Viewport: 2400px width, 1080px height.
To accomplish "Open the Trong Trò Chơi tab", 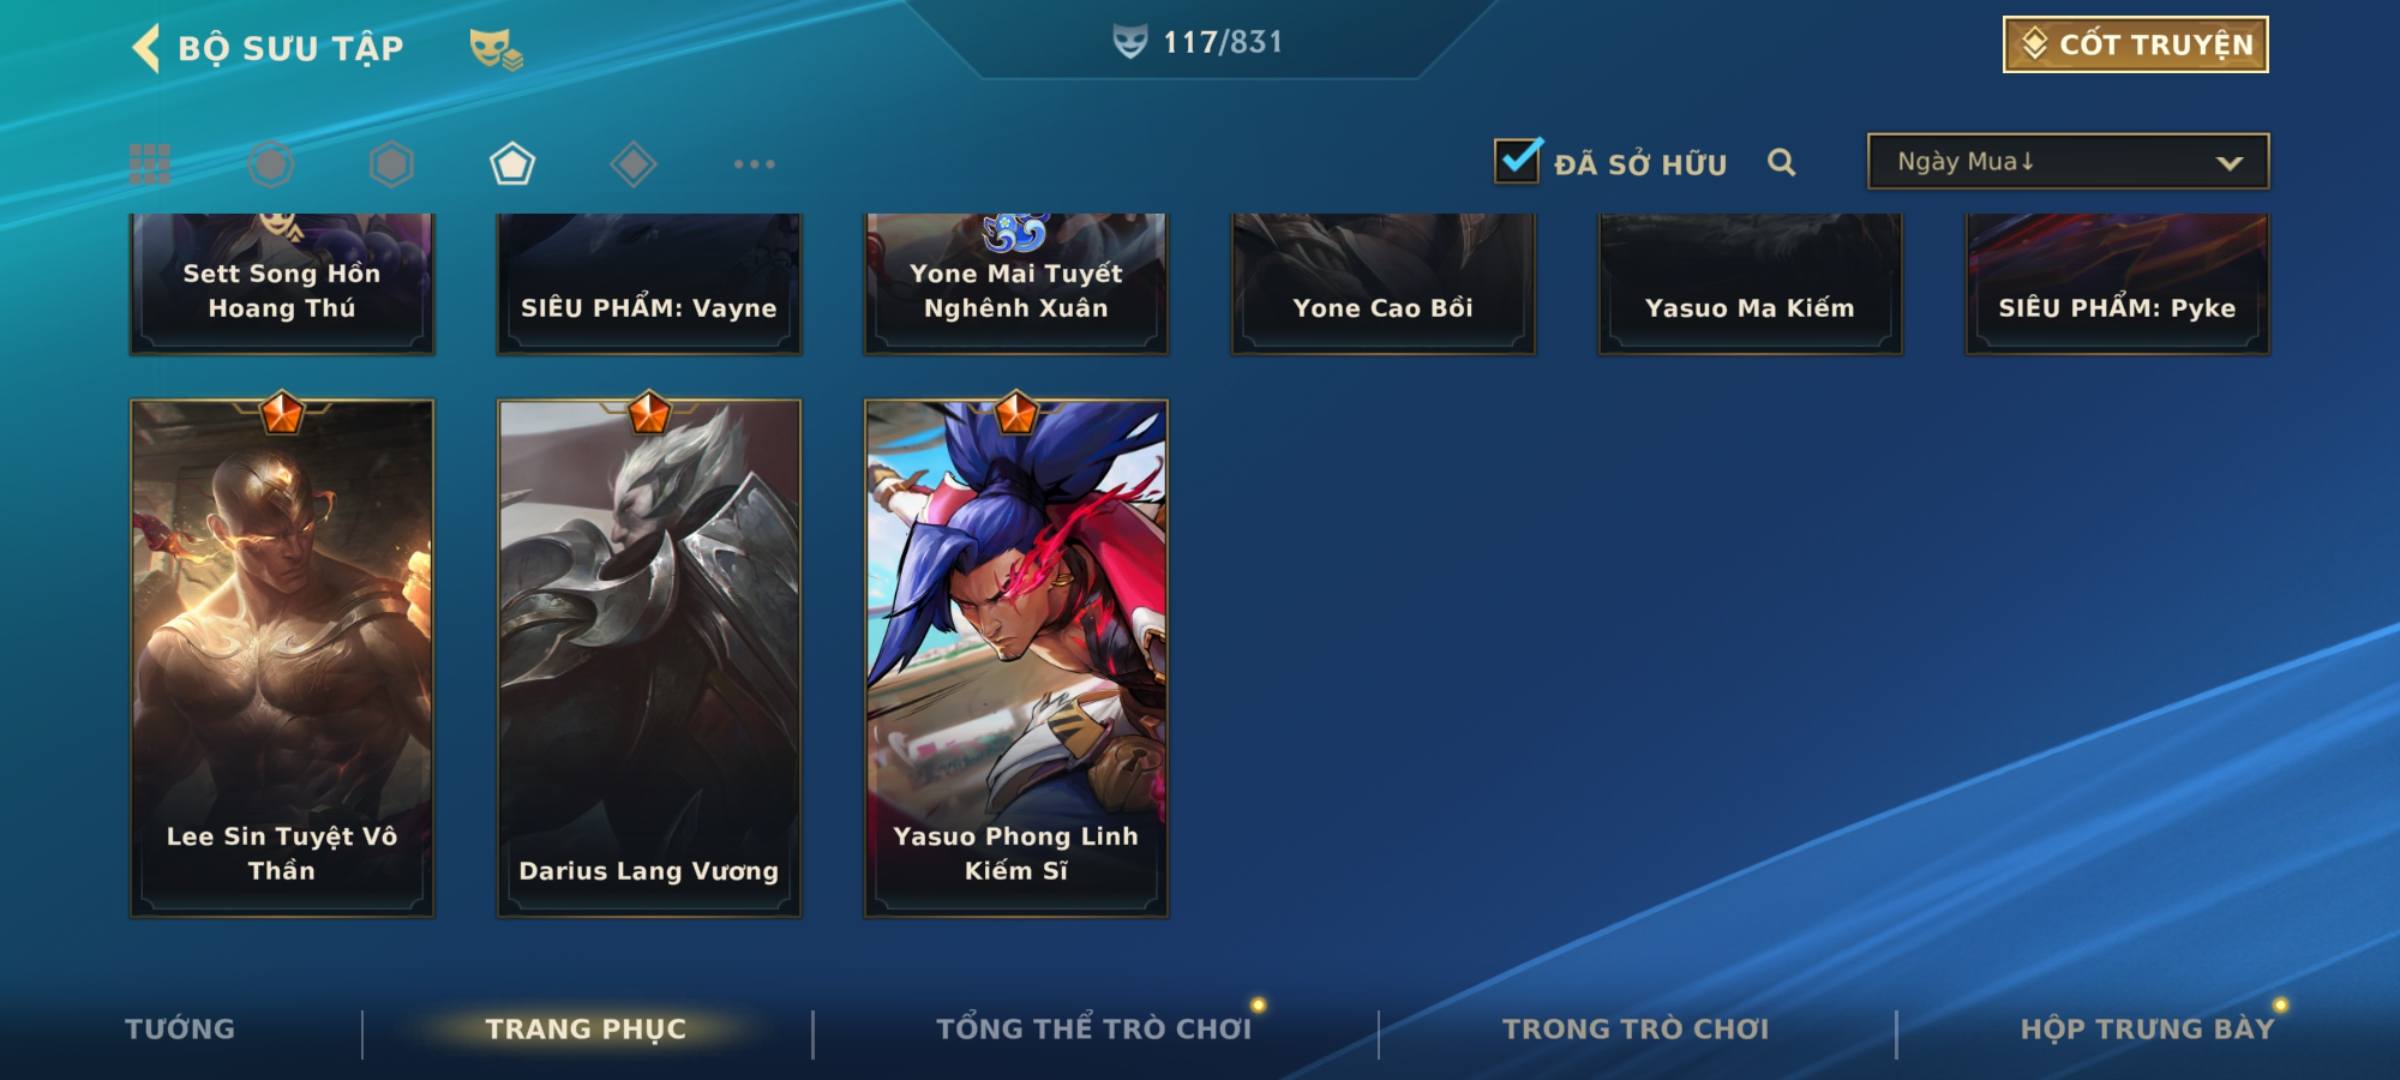I will pos(1636,1029).
